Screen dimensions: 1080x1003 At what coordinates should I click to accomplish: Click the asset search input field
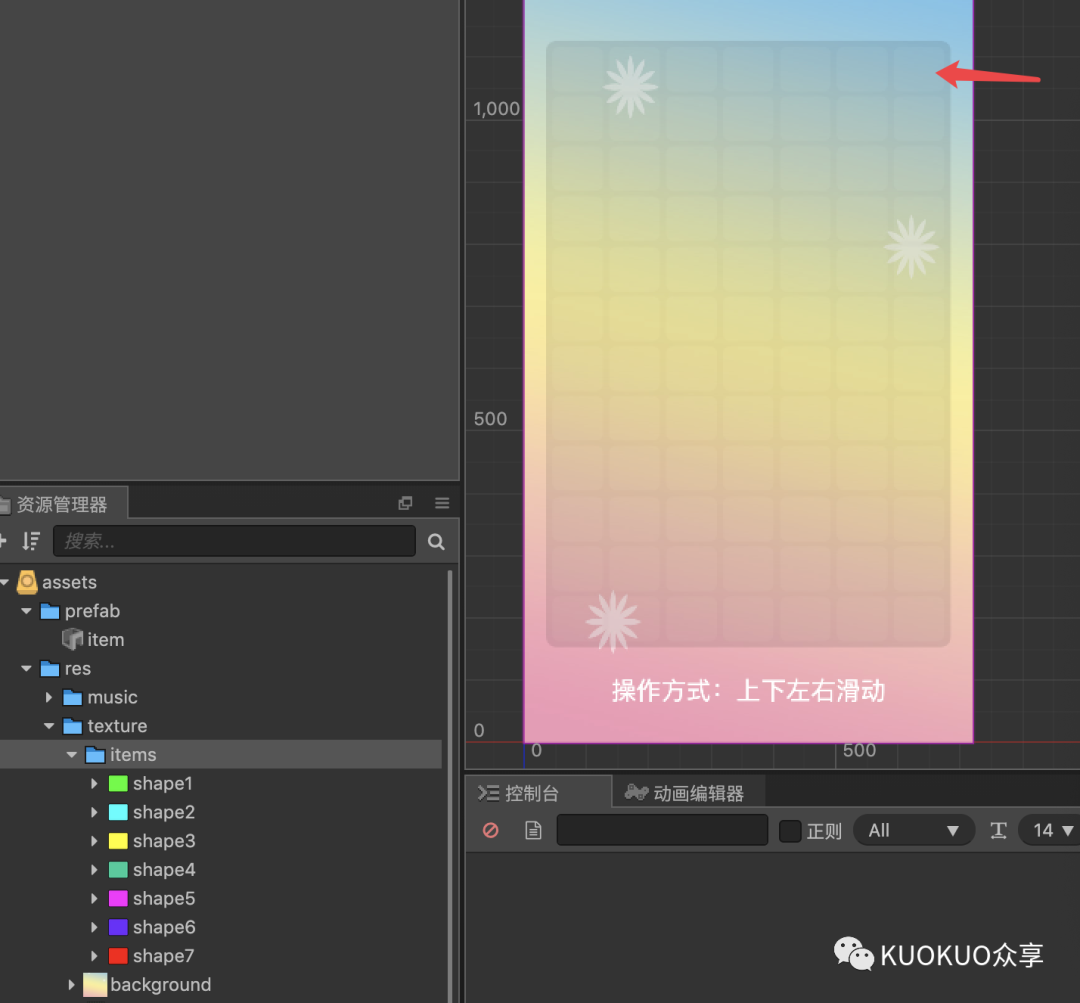[x=234, y=541]
